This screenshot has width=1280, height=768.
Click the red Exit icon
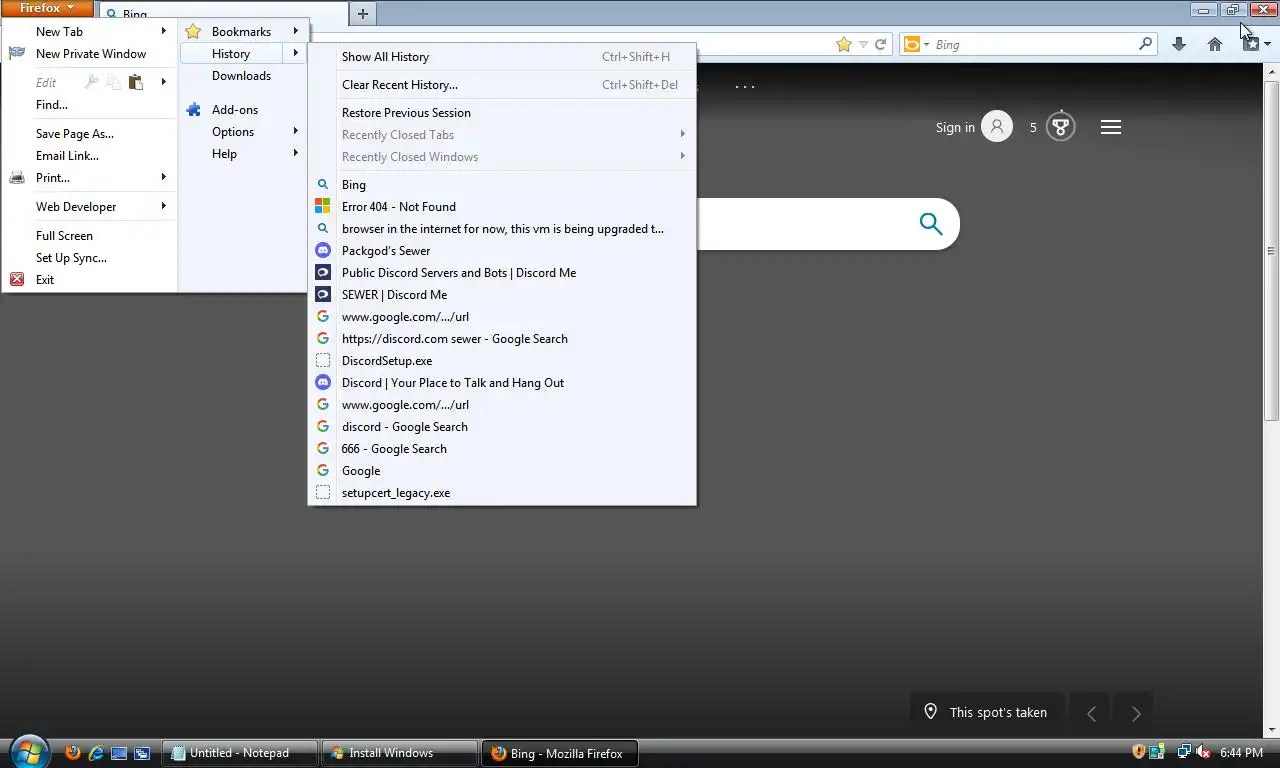pyautogui.click(x=17, y=280)
